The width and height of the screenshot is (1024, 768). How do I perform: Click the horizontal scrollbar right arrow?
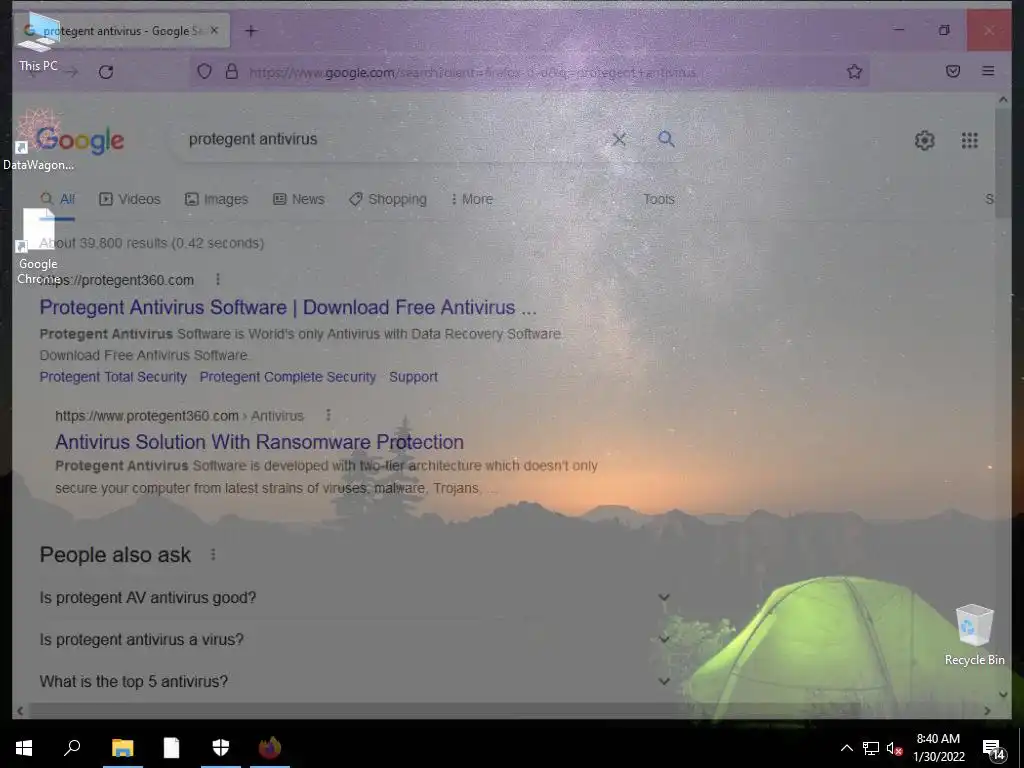987,711
